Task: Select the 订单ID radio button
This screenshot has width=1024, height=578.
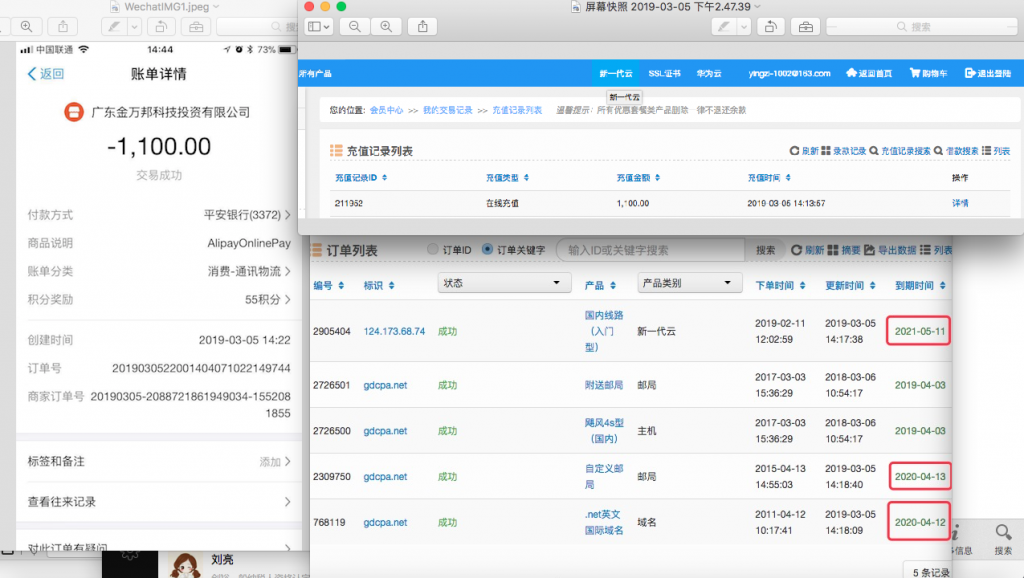Action: (433, 250)
